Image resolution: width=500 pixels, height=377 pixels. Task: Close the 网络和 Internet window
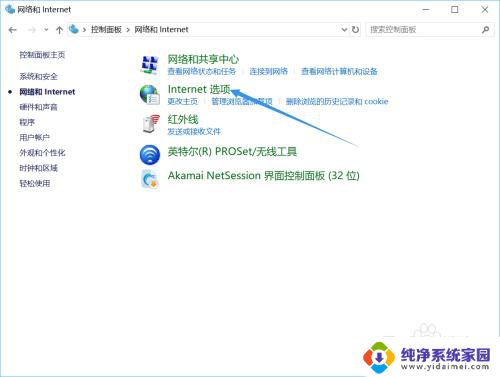point(485,10)
